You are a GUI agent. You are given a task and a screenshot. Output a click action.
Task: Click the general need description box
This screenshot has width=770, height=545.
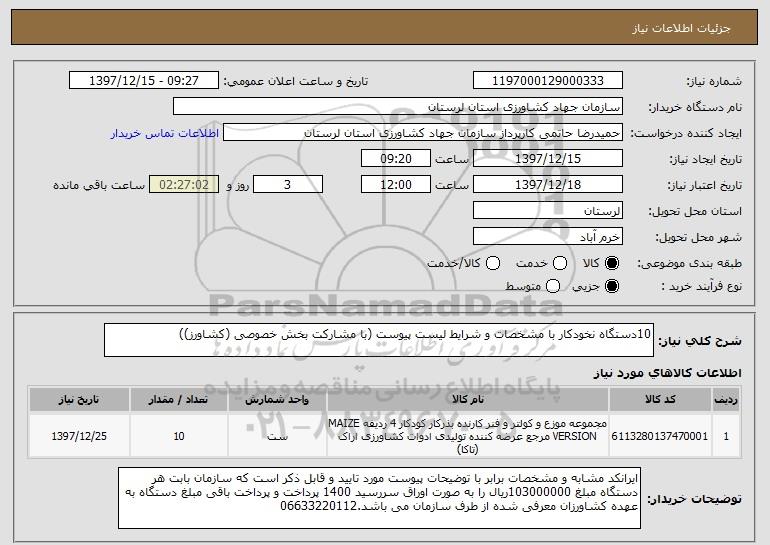(x=379, y=340)
